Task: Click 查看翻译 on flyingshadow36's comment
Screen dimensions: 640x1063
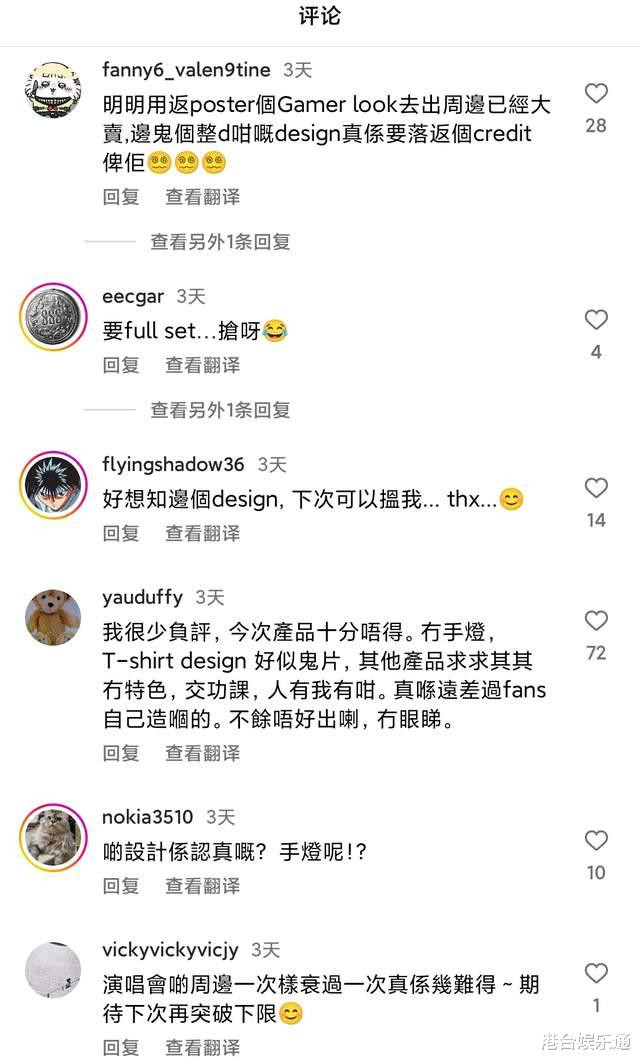Action: [203, 534]
